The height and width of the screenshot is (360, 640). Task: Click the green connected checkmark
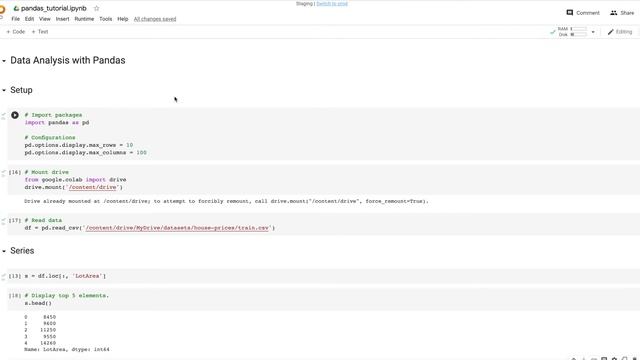coord(553,32)
